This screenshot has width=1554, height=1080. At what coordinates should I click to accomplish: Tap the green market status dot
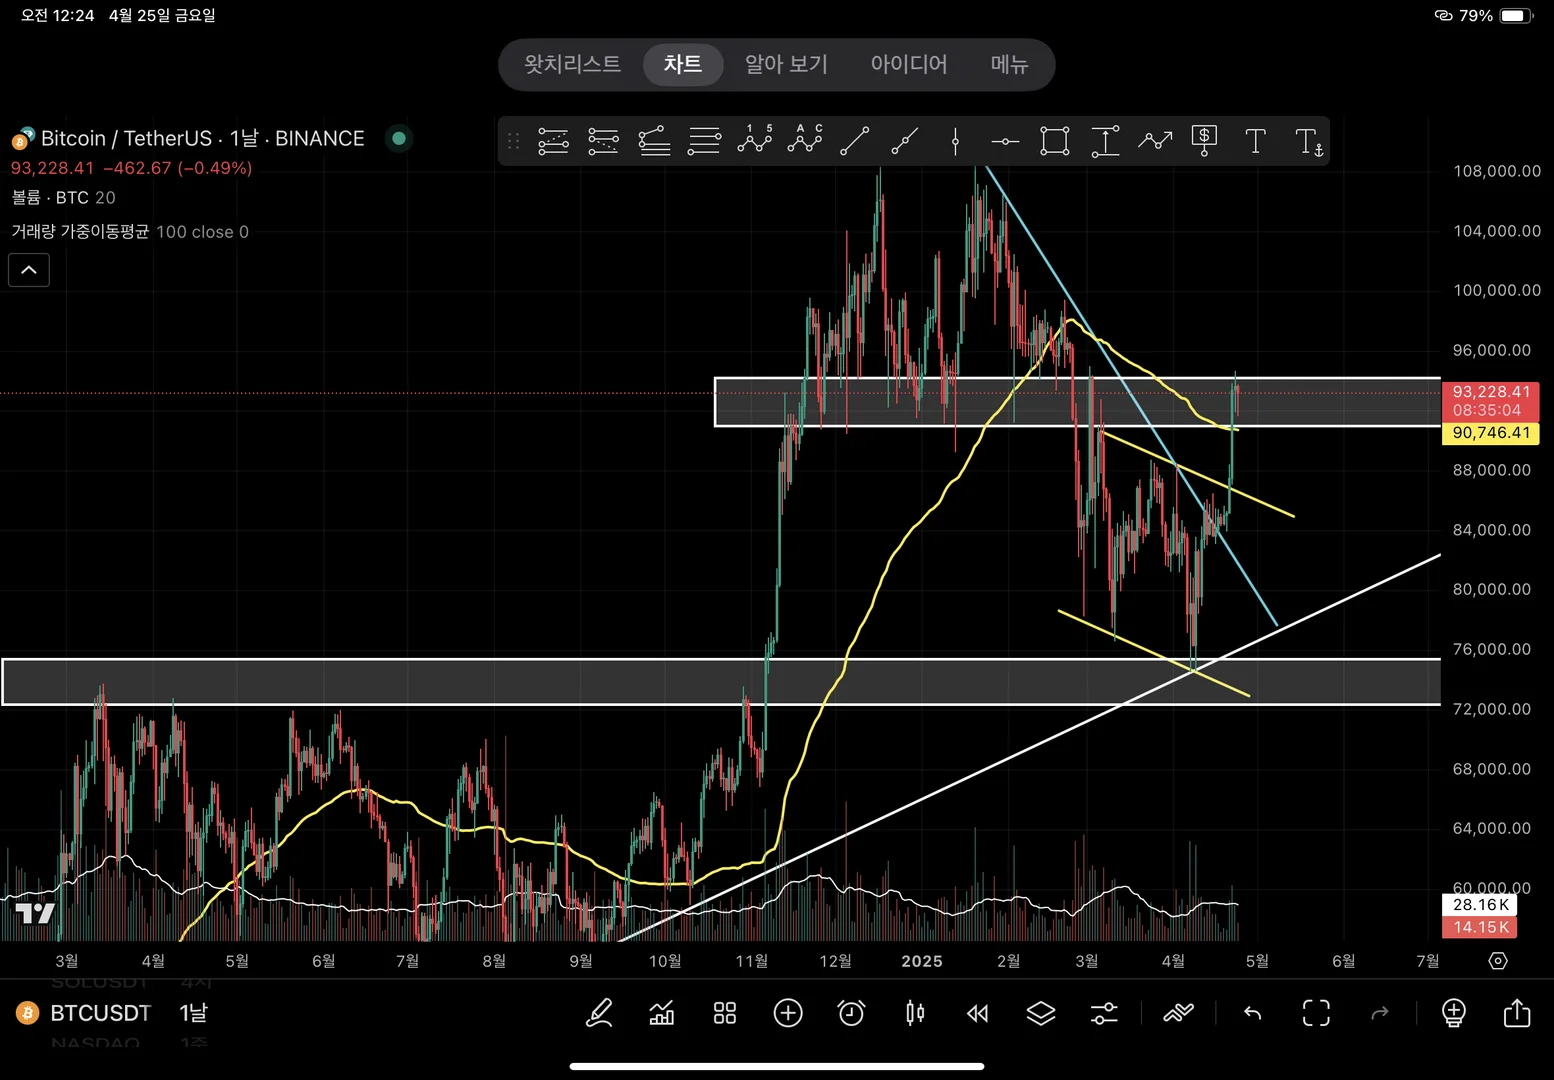coord(399,138)
